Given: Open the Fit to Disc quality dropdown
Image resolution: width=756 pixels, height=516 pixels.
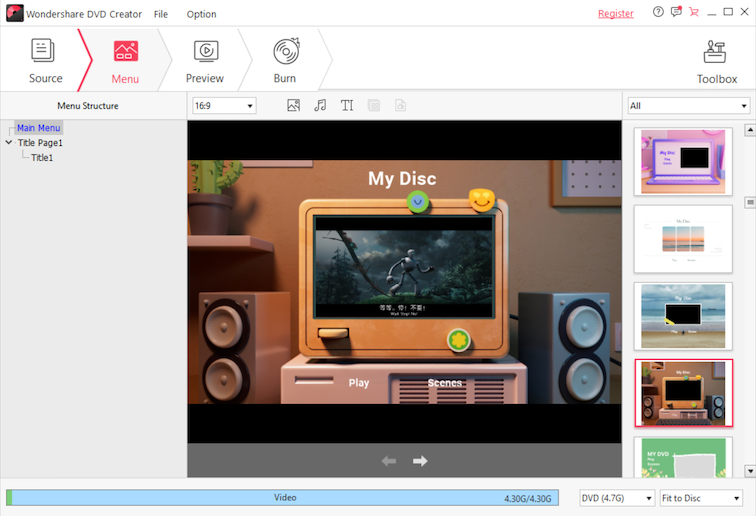Looking at the screenshot, I should pyautogui.click(x=701, y=498).
